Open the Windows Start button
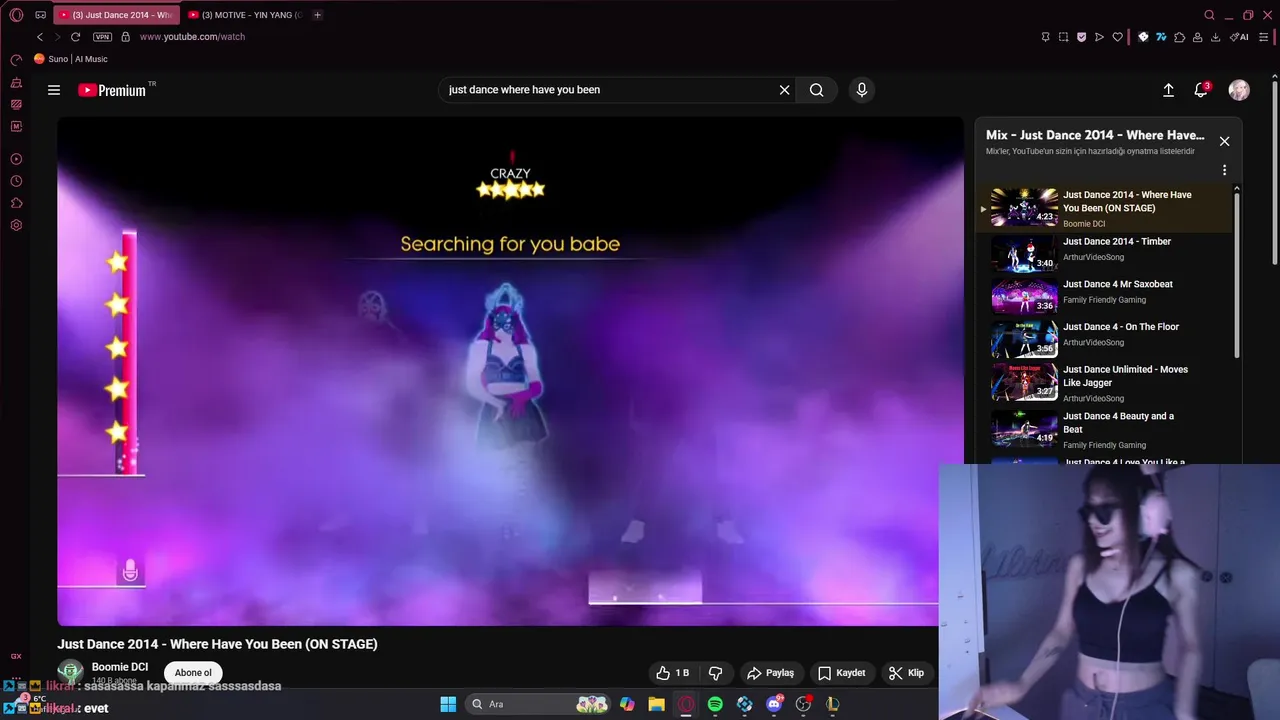The height and width of the screenshot is (720, 1280). tap(448, 704)
